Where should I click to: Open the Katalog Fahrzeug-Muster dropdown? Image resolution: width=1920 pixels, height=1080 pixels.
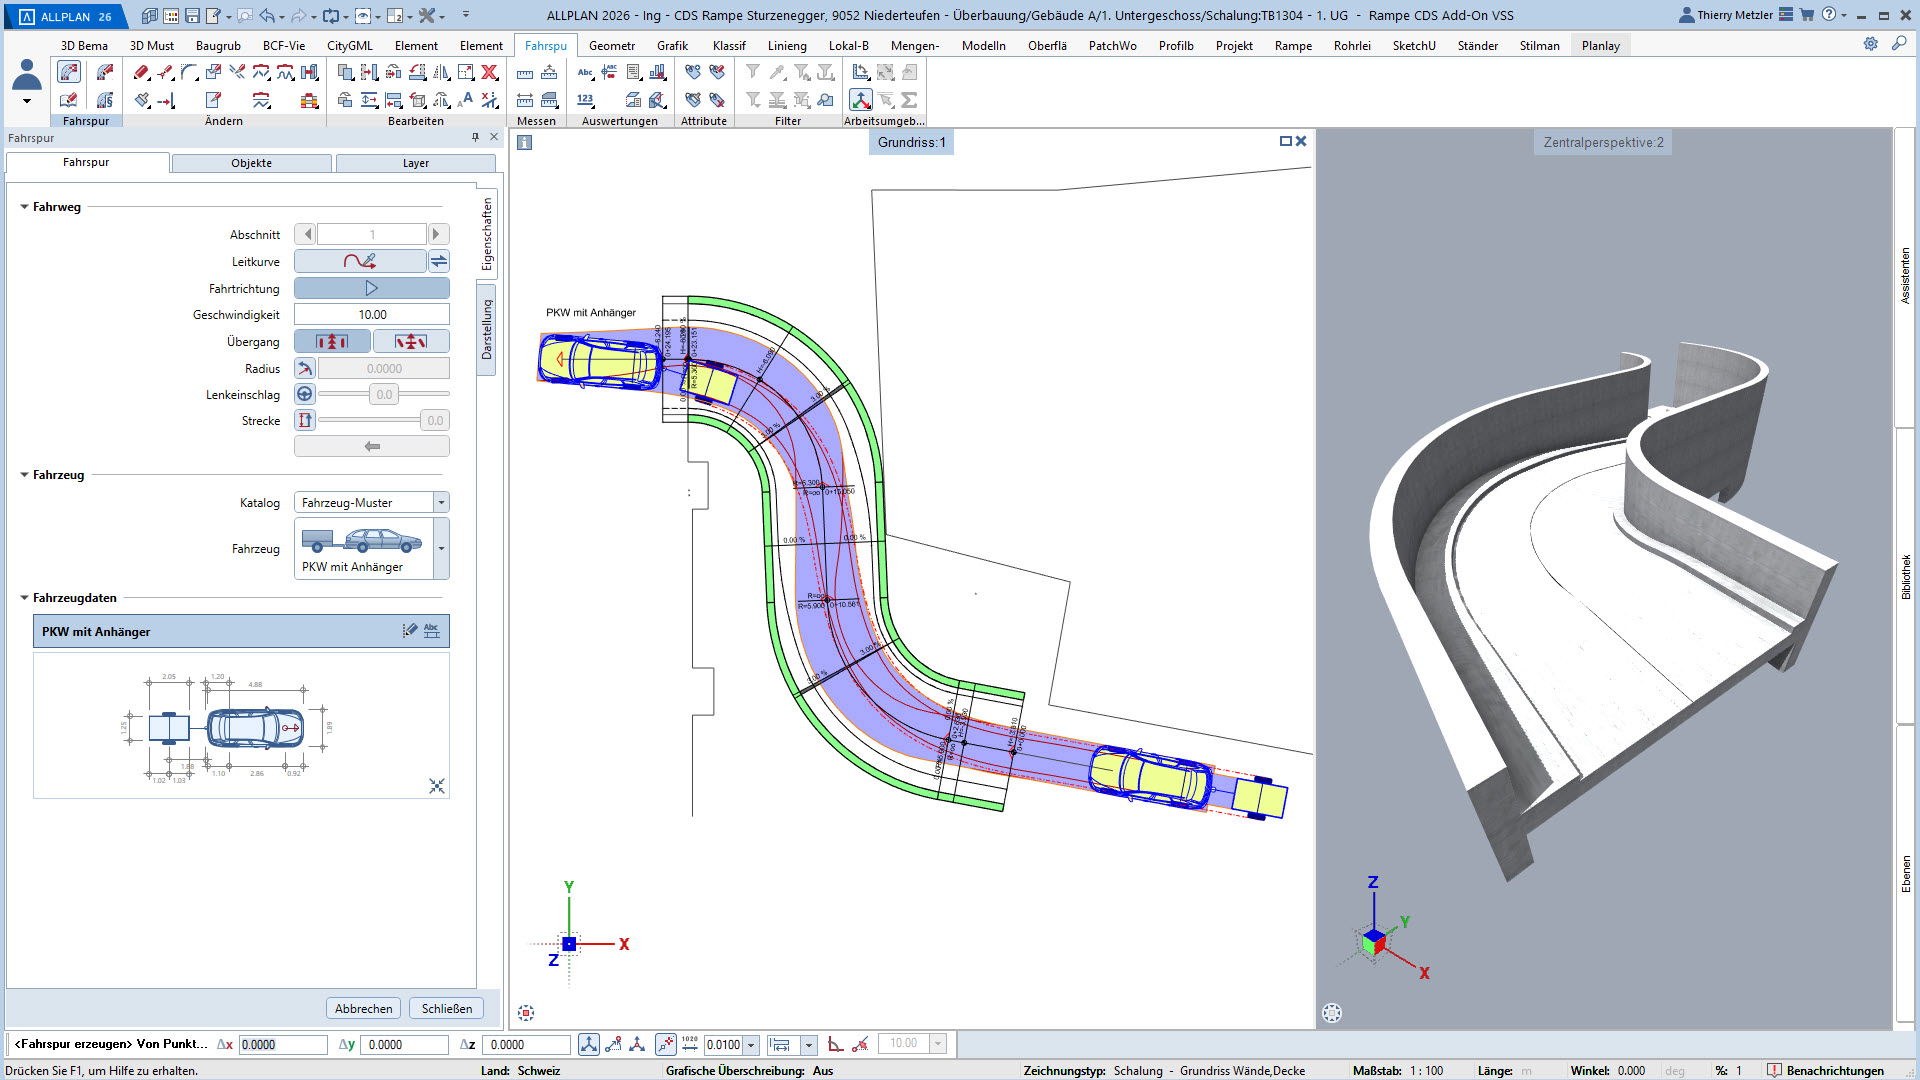coord(441,502)
